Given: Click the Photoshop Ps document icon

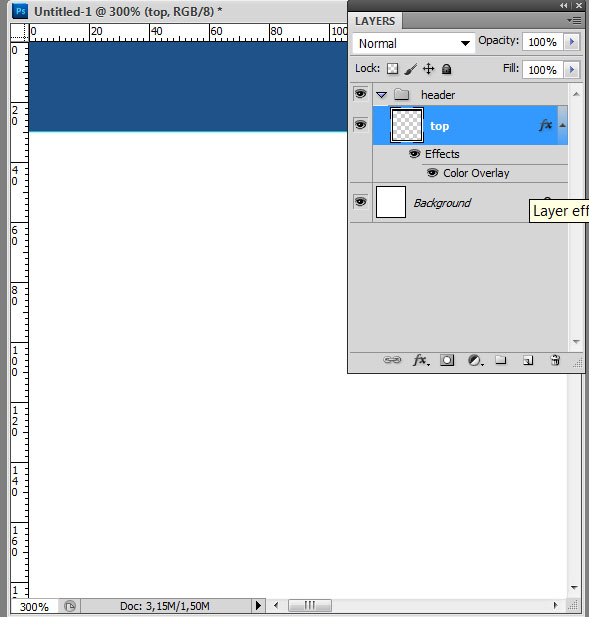Looking at the screenshot, I should [20, 11].
